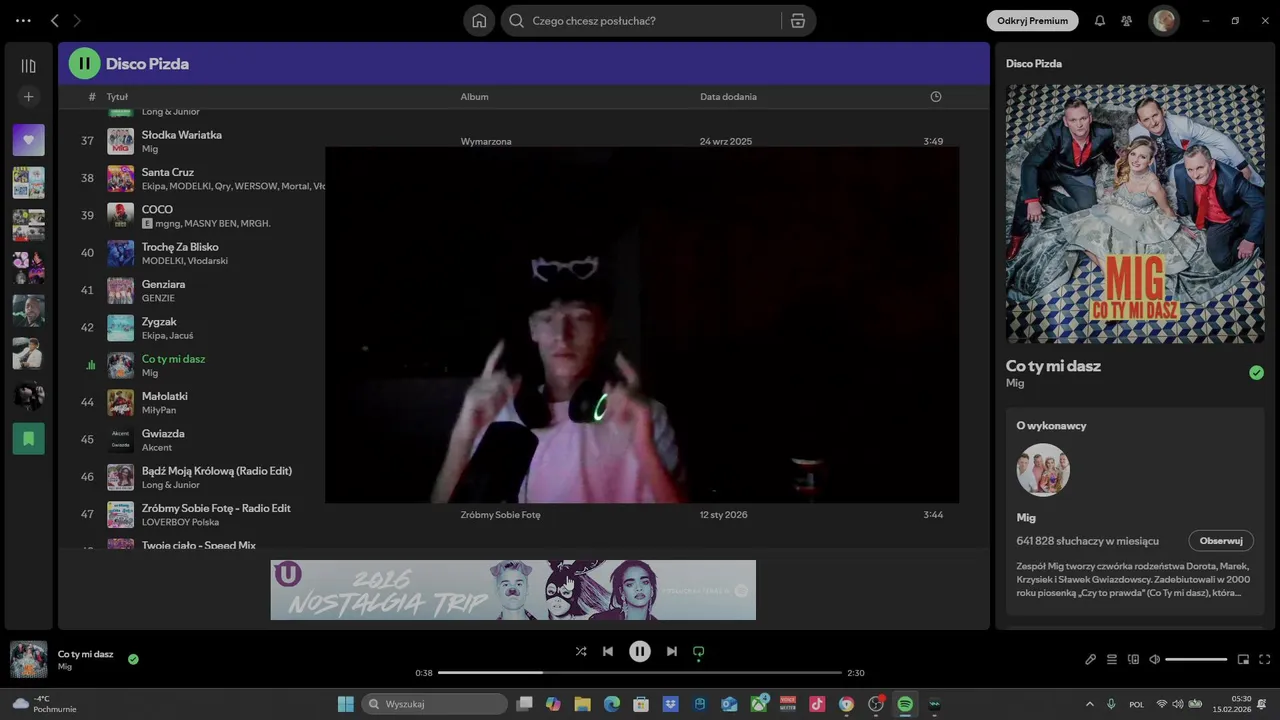Sort by the duration clock icon
The width and height of the screenshot is (1280, 720).
pos(936,97)
